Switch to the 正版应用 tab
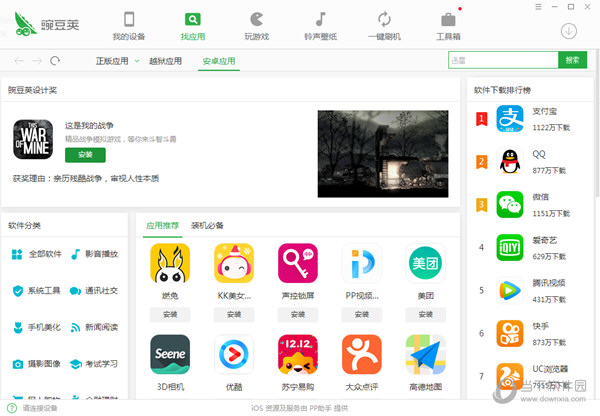Image resolution: width=600 pixels, height=416 pixels. 112,61
